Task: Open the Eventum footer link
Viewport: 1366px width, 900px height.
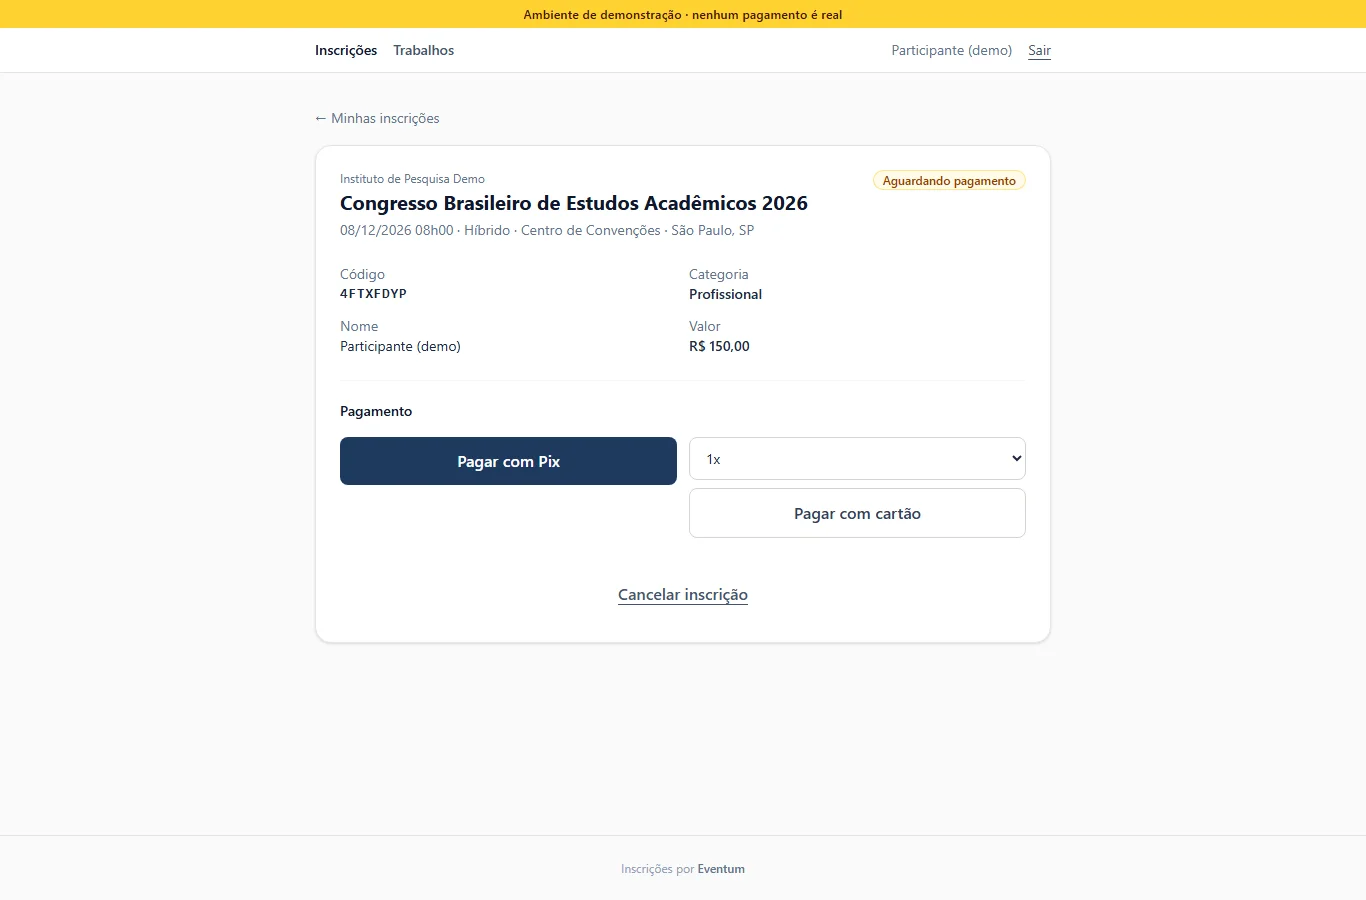Action: (721, 869)
